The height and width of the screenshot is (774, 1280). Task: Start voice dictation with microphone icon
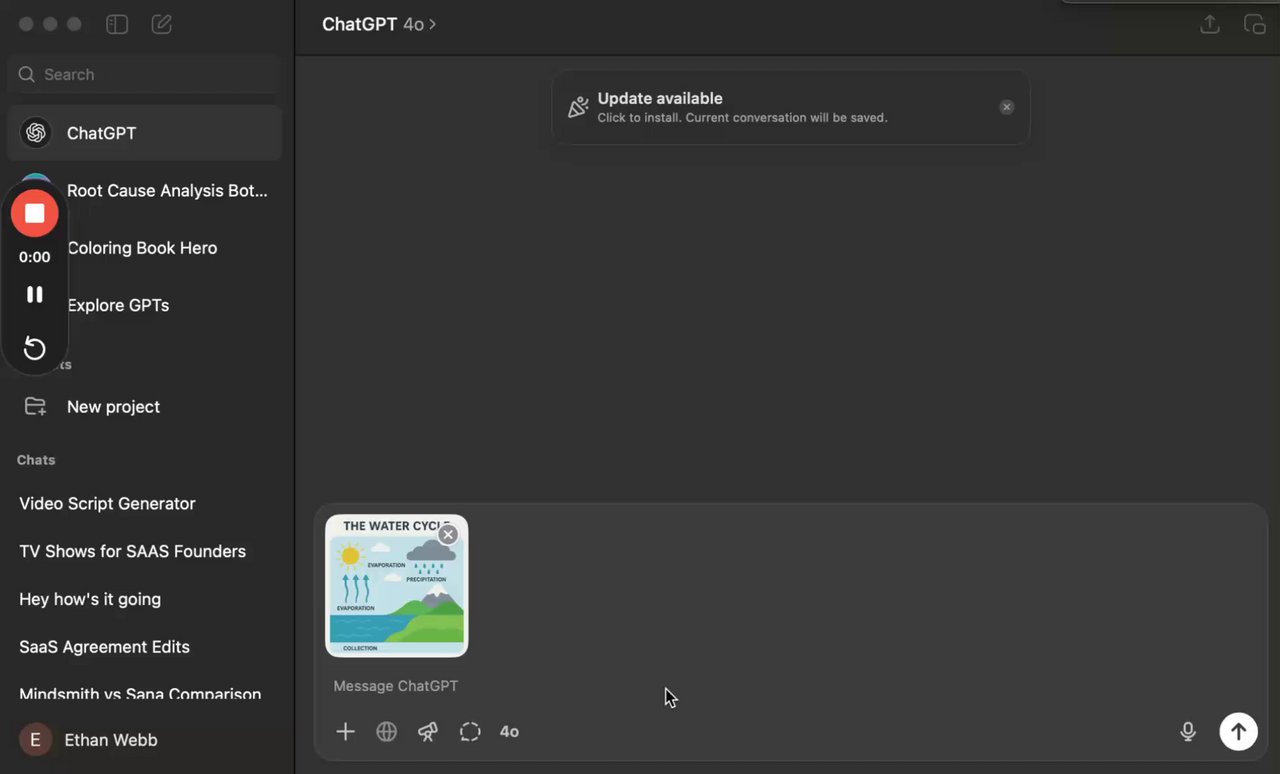[1188, 732]
